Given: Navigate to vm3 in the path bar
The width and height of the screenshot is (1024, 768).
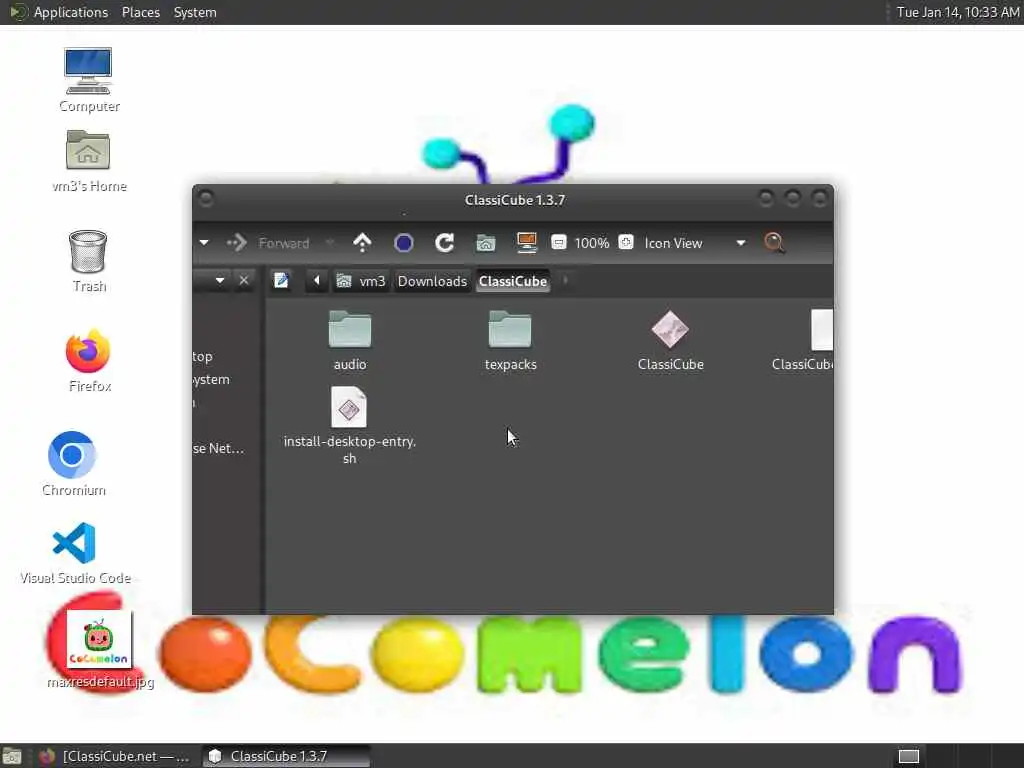Looking at the screenshot, I should pyautogui.click(x=361, y=281).
